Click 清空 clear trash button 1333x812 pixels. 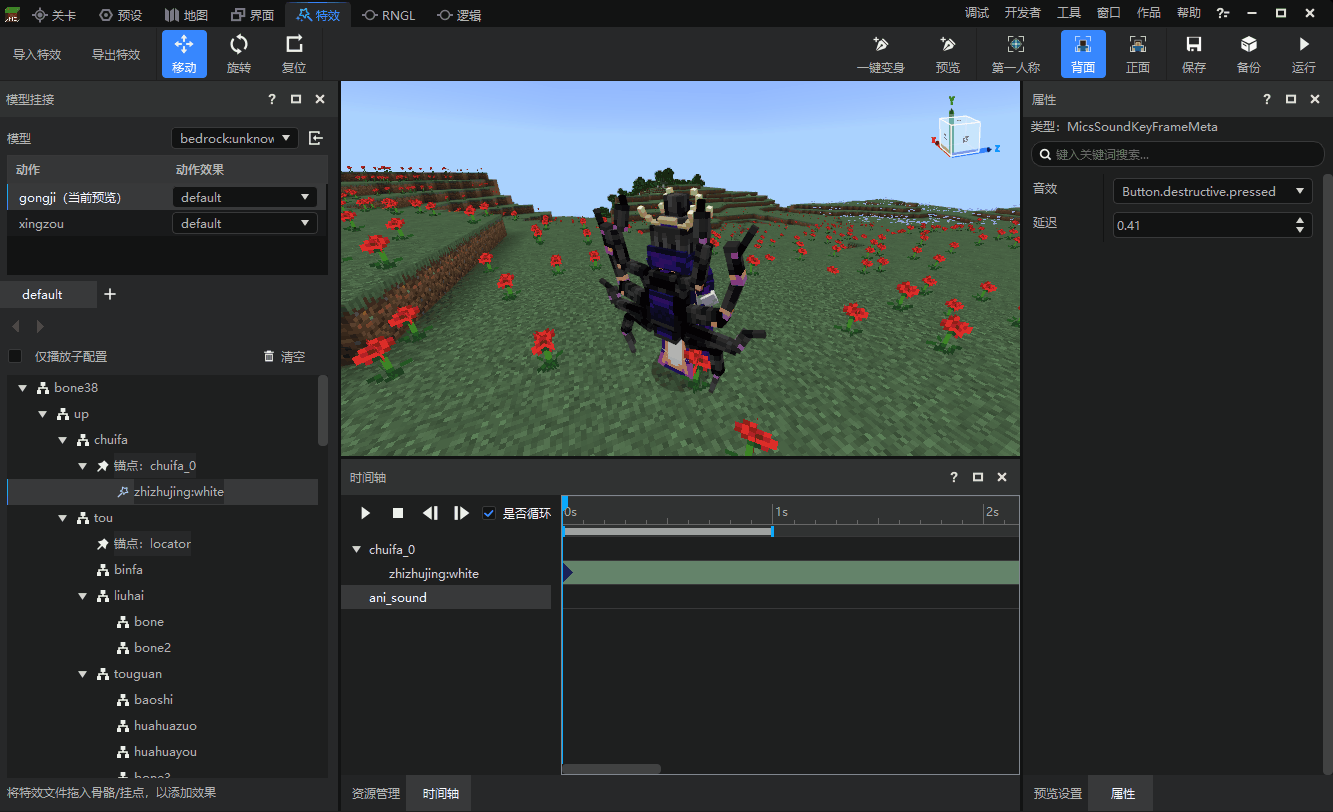click(284, 356)
